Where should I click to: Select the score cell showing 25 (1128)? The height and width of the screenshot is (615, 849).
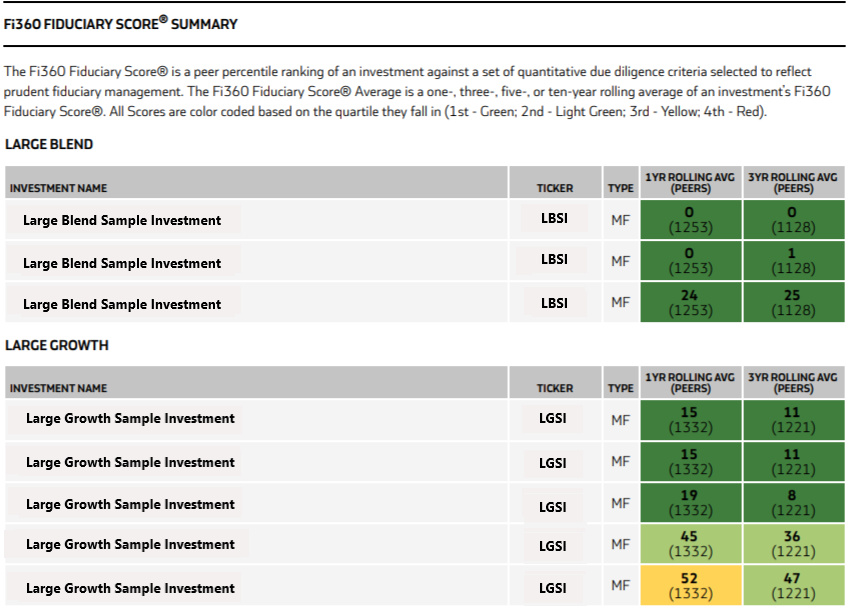794,303
